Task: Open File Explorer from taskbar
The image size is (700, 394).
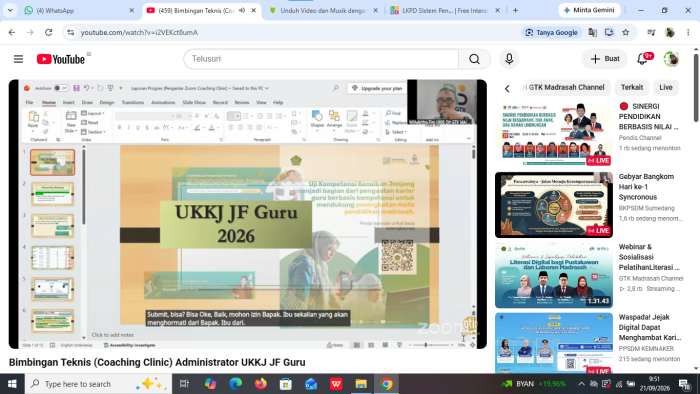Action: coord(361,384)
